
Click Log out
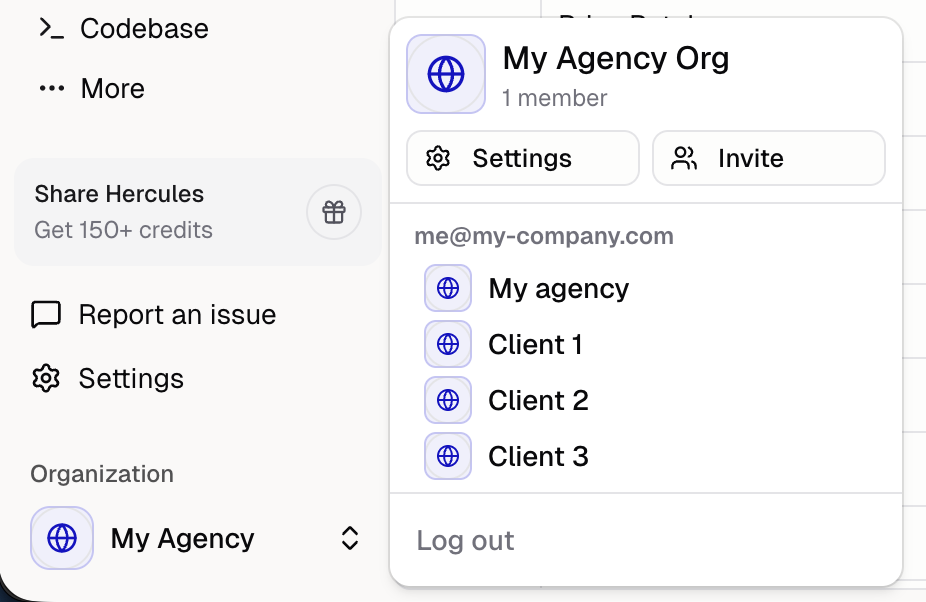(x=464, y=540)
